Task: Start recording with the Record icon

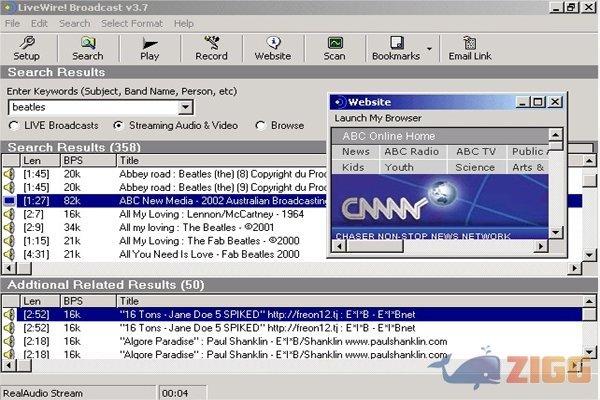Action: coord(211,48)
